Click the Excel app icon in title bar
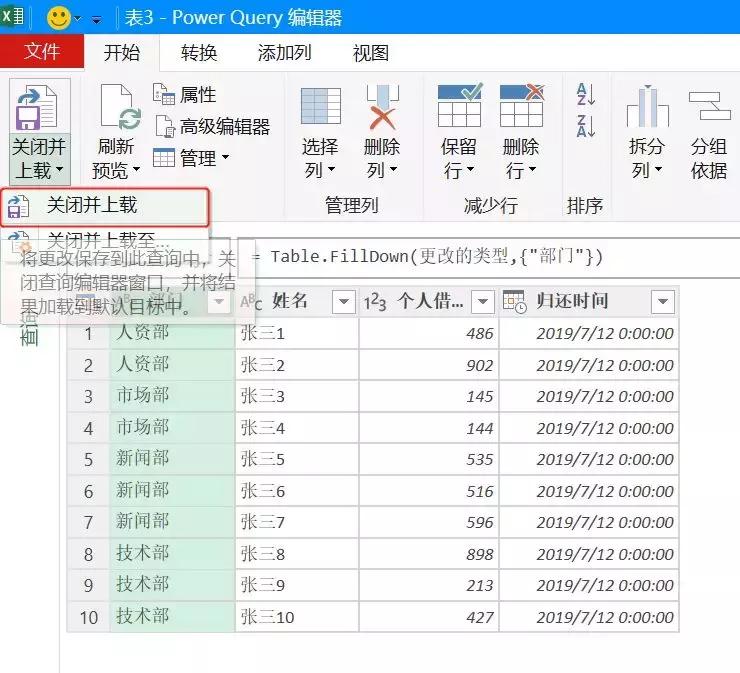740x673 pixels. click(13, 17)
